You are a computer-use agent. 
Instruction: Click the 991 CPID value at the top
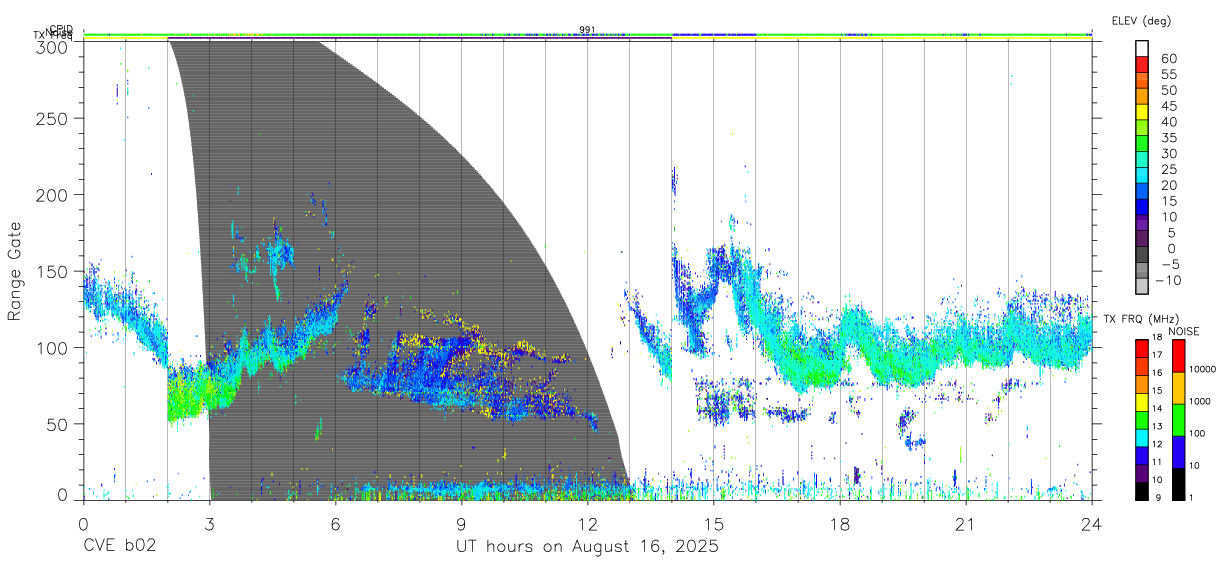pos(587,30)
